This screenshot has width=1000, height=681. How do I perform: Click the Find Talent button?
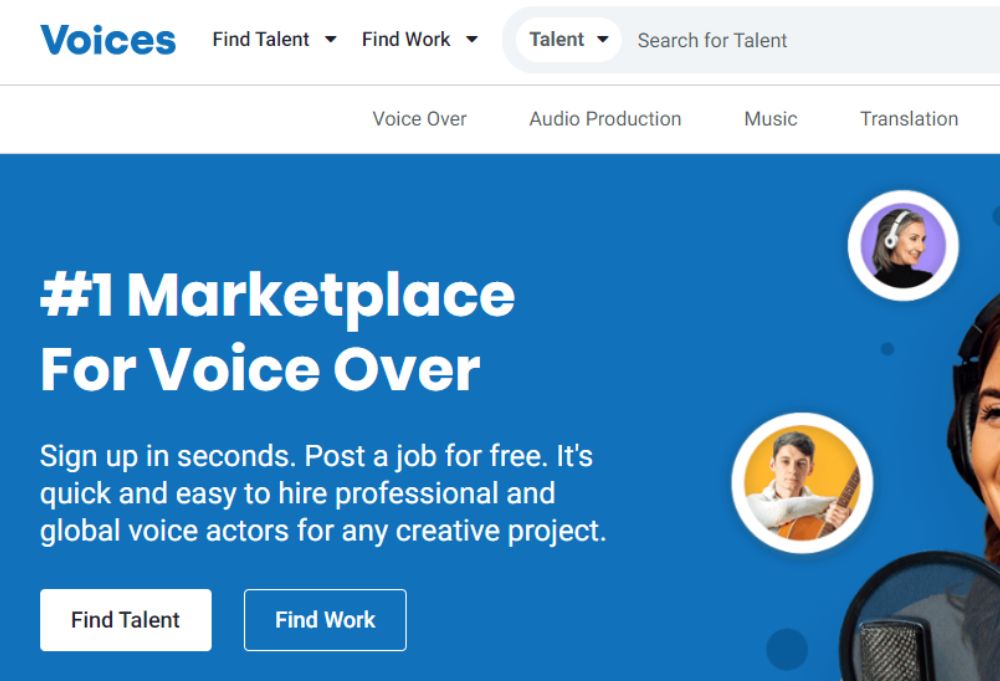click(x=125, y=620)
